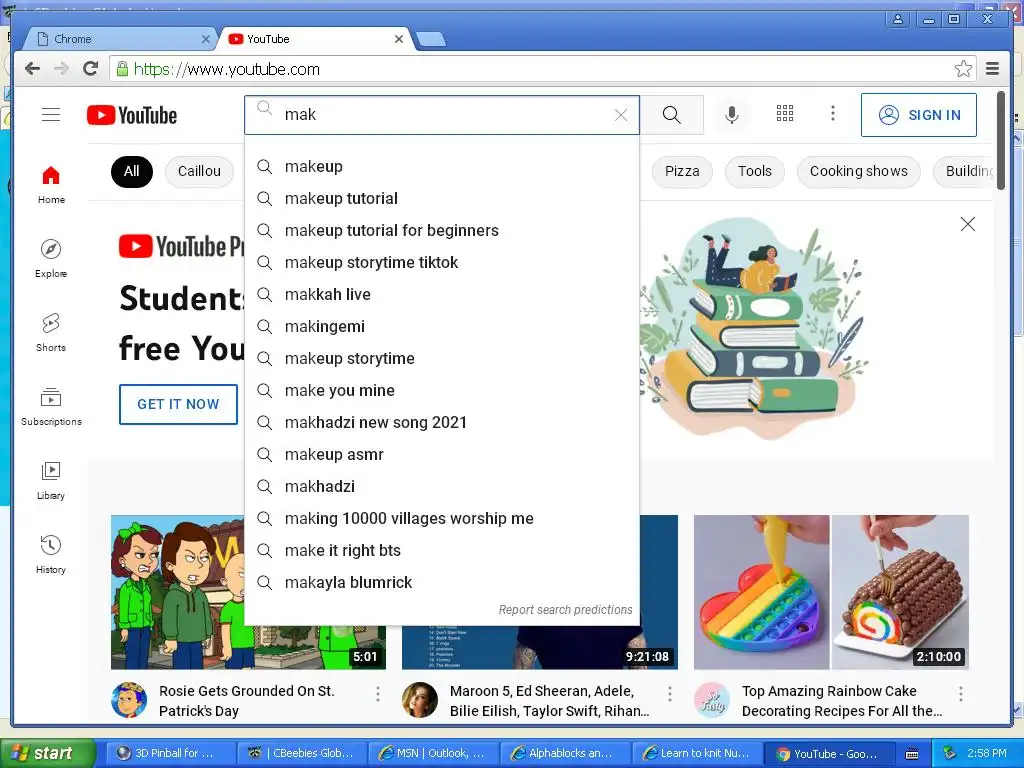Bookmark this page with the star

point(963,69)
